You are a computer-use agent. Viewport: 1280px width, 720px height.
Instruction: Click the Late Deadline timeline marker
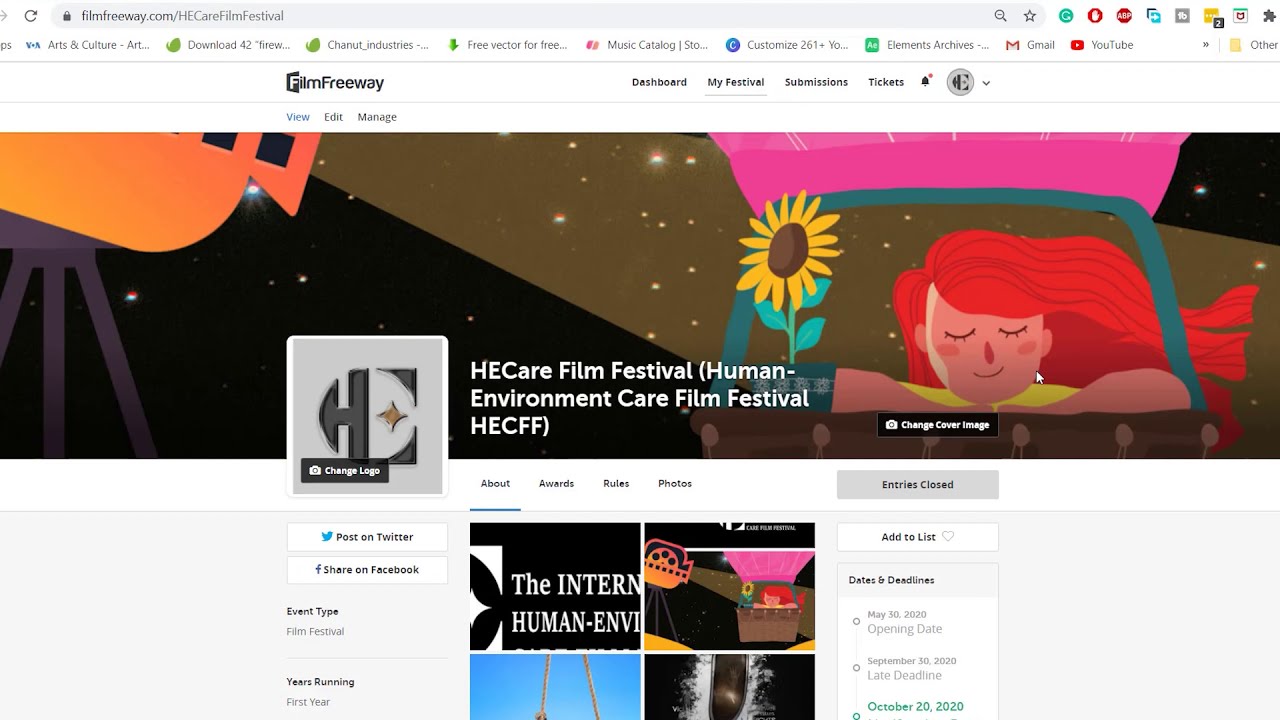point(856,668)
